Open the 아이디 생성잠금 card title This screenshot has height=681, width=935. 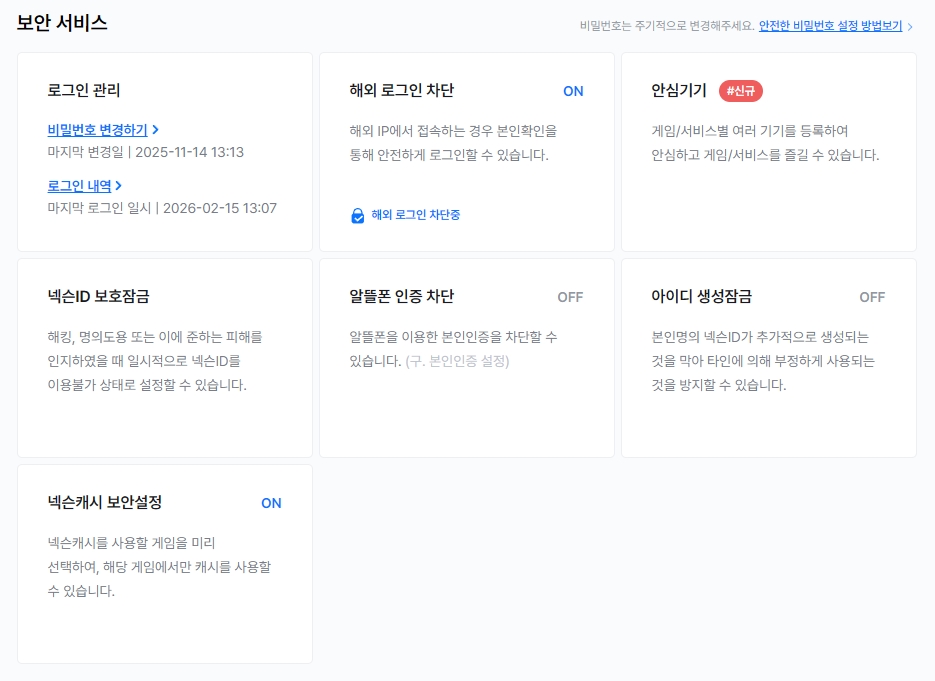[701, 296]
